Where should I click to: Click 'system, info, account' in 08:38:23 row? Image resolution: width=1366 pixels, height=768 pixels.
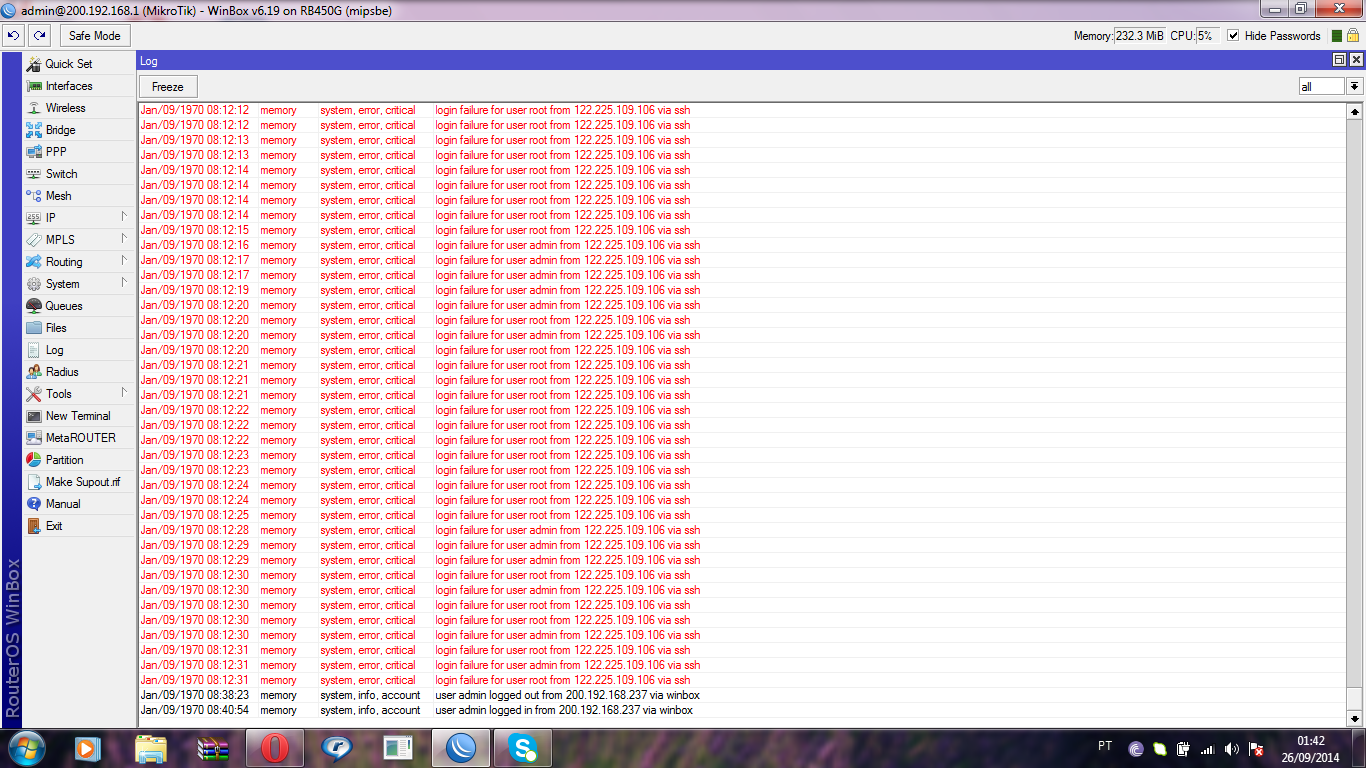tap(370, 695)
